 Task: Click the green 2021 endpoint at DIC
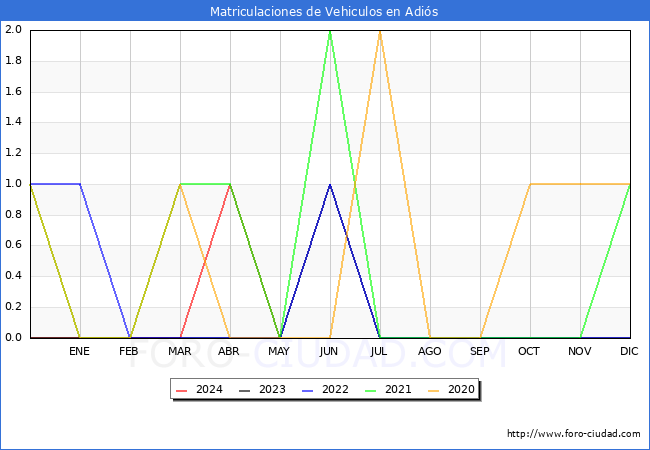(x=630, y=184)
